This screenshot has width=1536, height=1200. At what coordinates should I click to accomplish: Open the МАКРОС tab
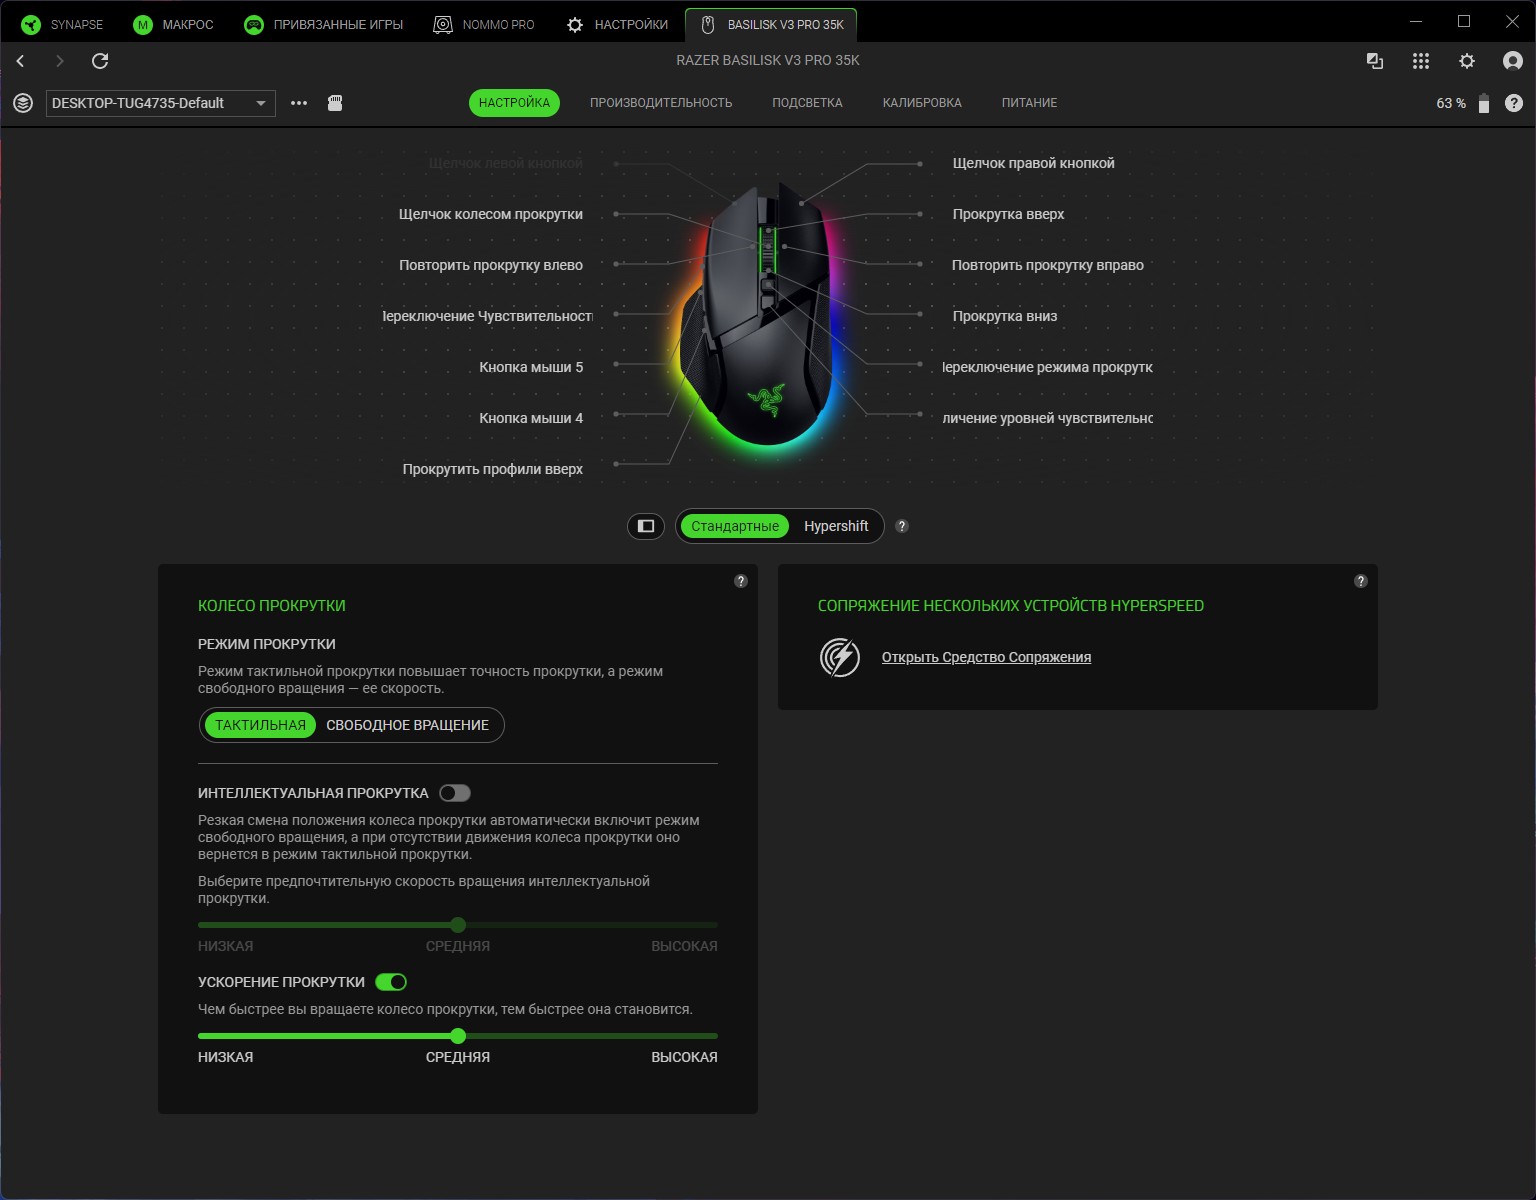pyautogui.click(x=174, y=24)
